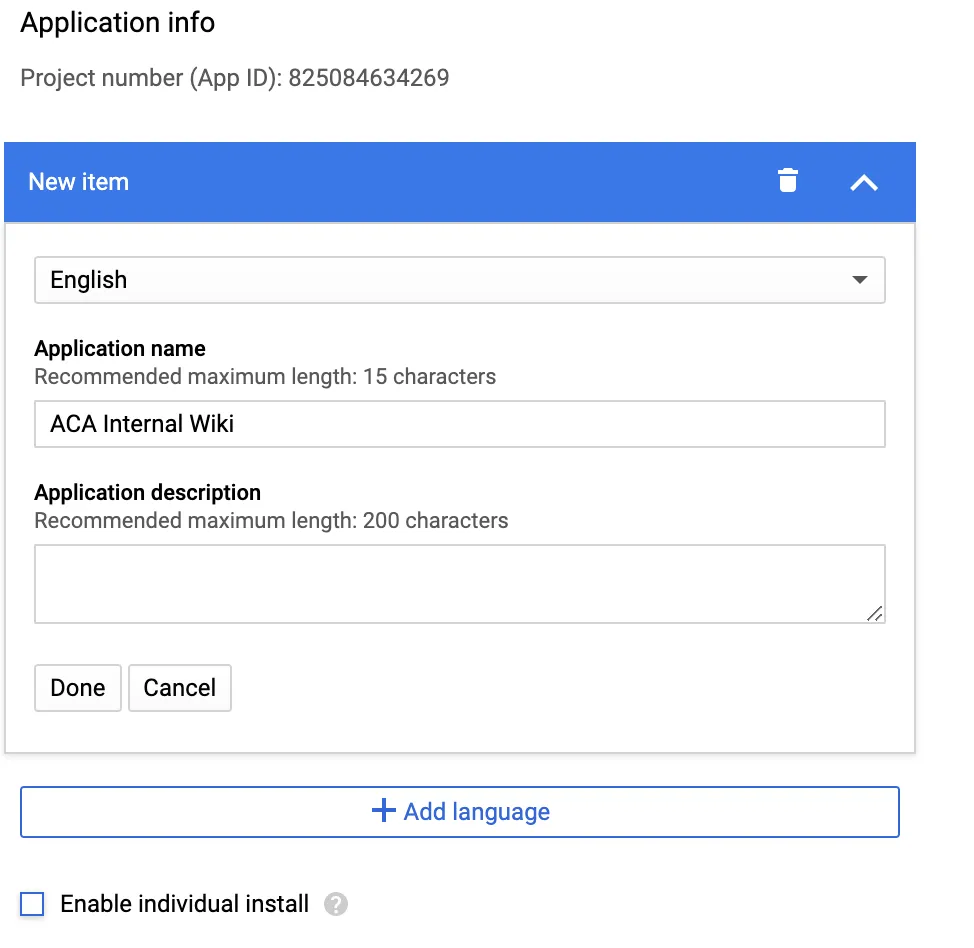This screenshot has height=948, width=974.
Task: Cancel the new item entry
Action: [179, 688]
